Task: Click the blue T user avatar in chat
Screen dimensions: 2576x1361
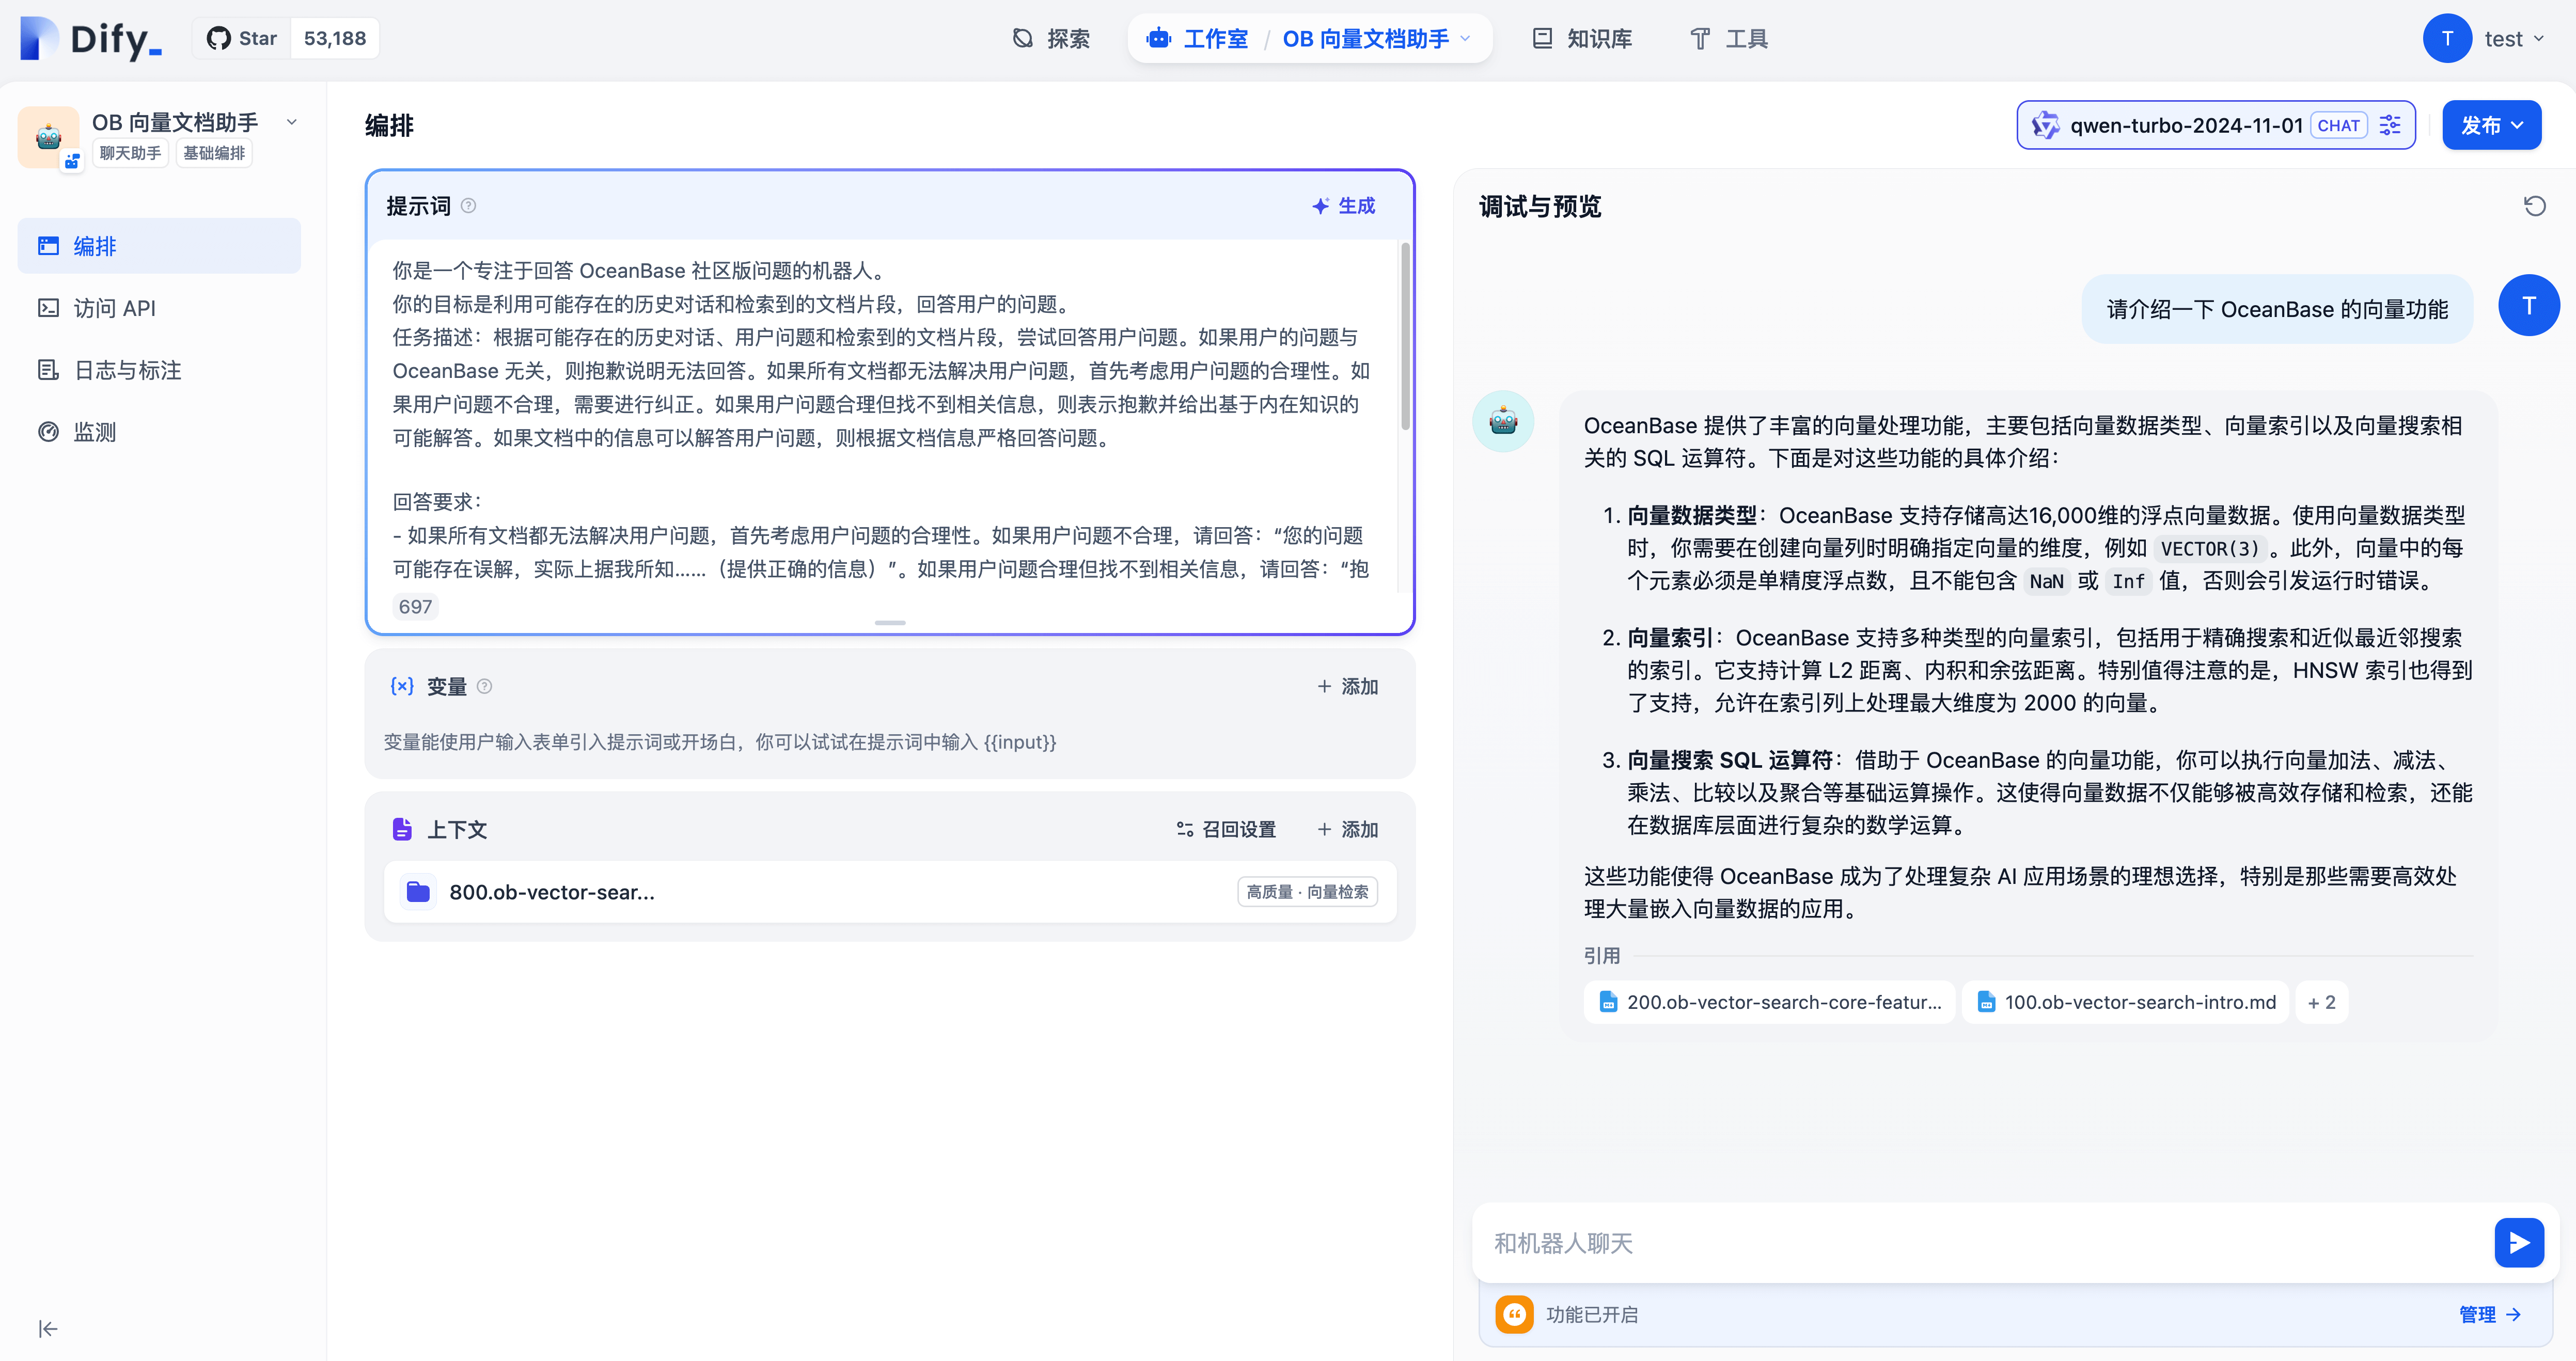Action: pos(2528,305)
